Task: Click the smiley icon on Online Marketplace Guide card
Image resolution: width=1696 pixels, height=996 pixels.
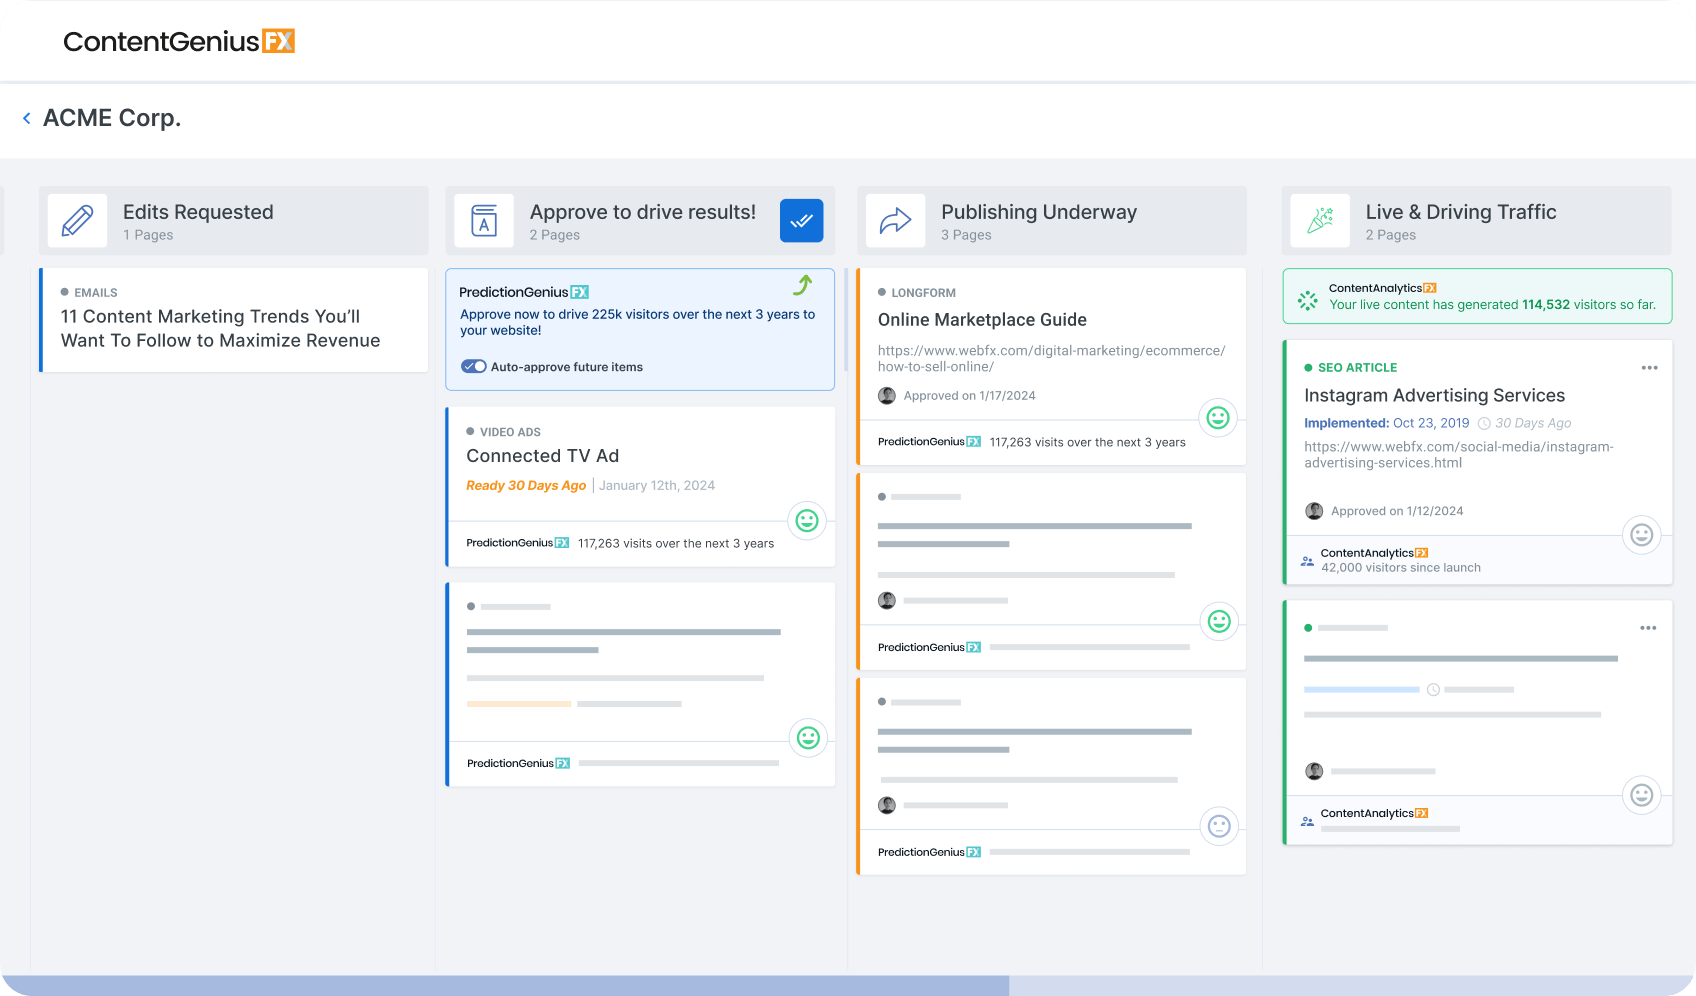Action: coord(1218,418)
